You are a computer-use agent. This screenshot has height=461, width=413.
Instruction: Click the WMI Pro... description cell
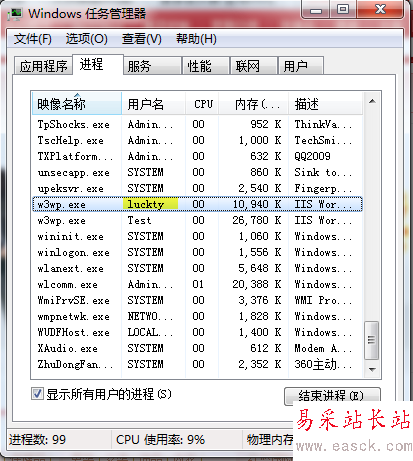point(323,300)
